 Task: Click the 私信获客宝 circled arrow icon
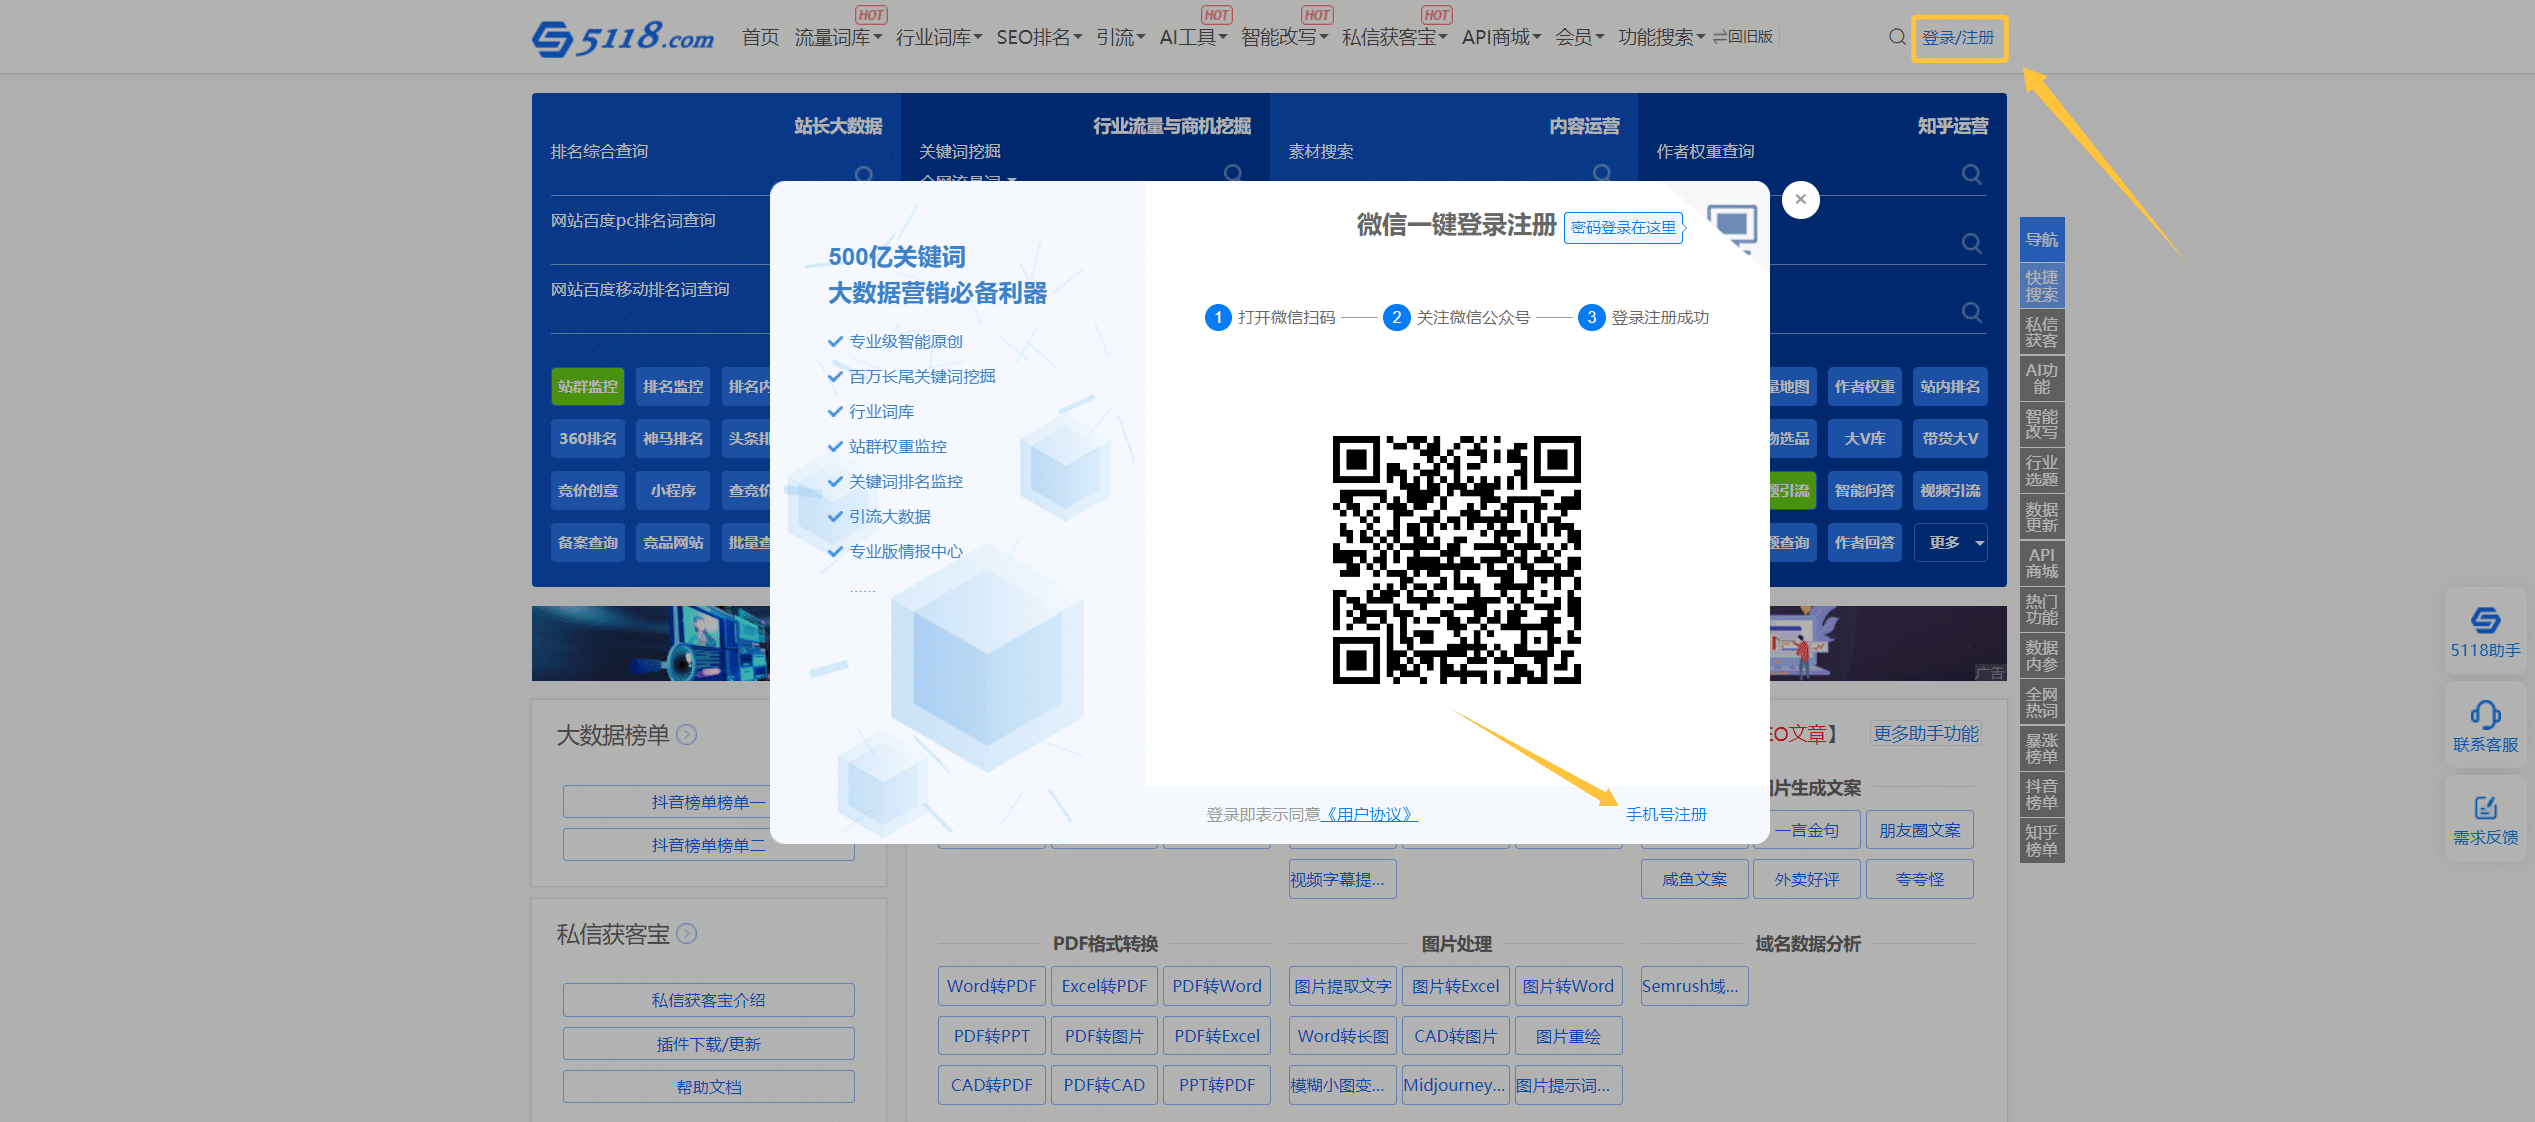[687, 934]
